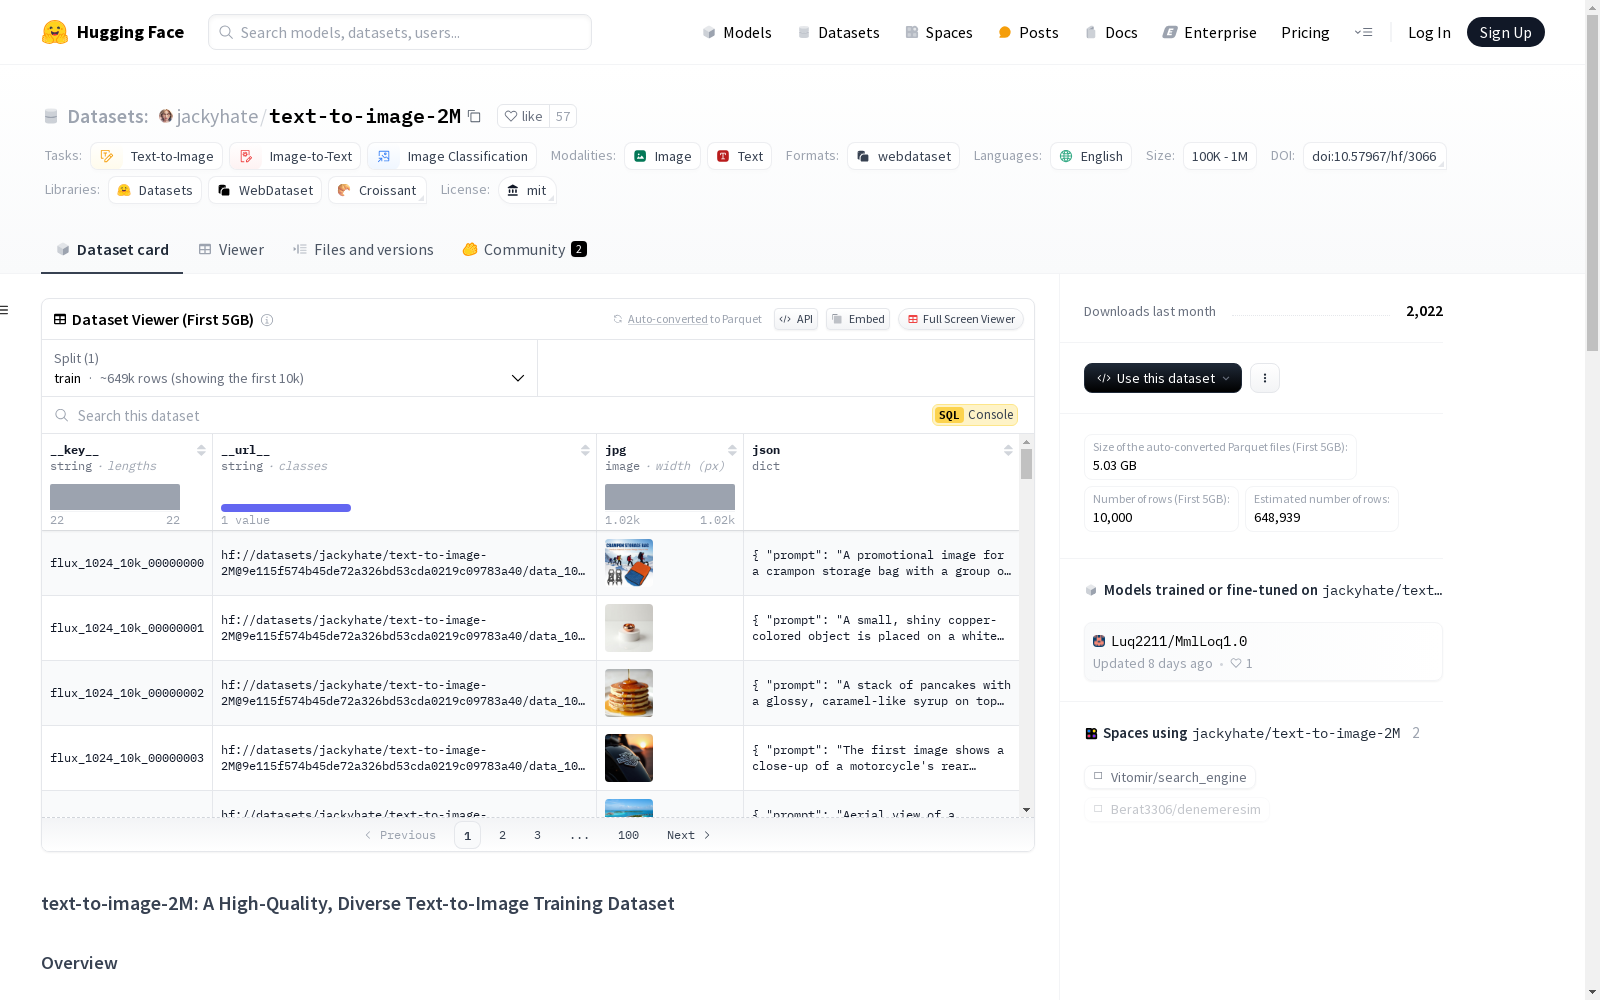The image size is (1600, 1000).
Task: Click the info icon beside Dataset Viewer title
Action: [x=267, y=320]
